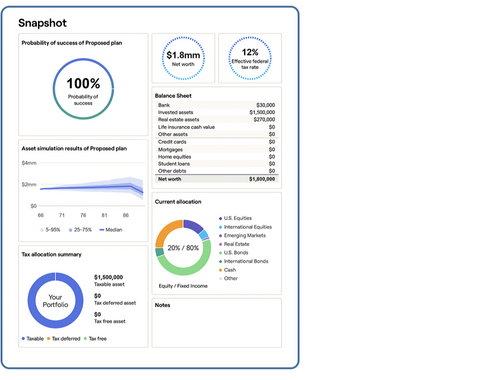Viewport: 500px width, 380px height.
Task: Click the 12% effective federal tax rate circle
Action: click(x=250, y=58)
